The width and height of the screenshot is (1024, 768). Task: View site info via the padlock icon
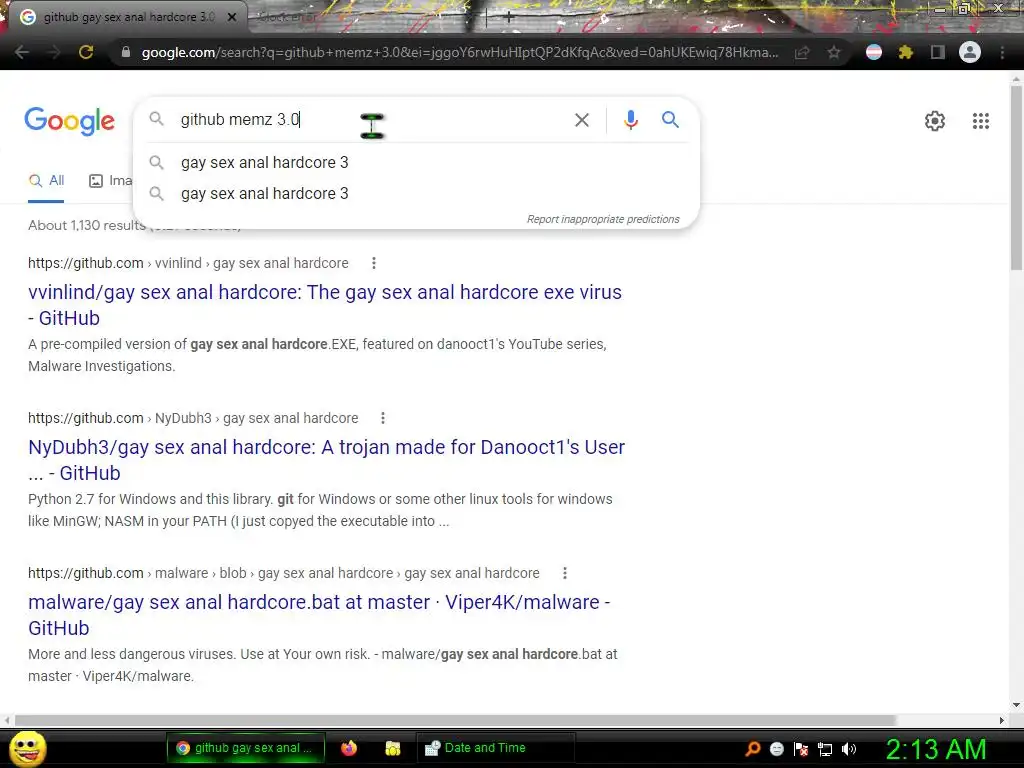click(126, 52)
